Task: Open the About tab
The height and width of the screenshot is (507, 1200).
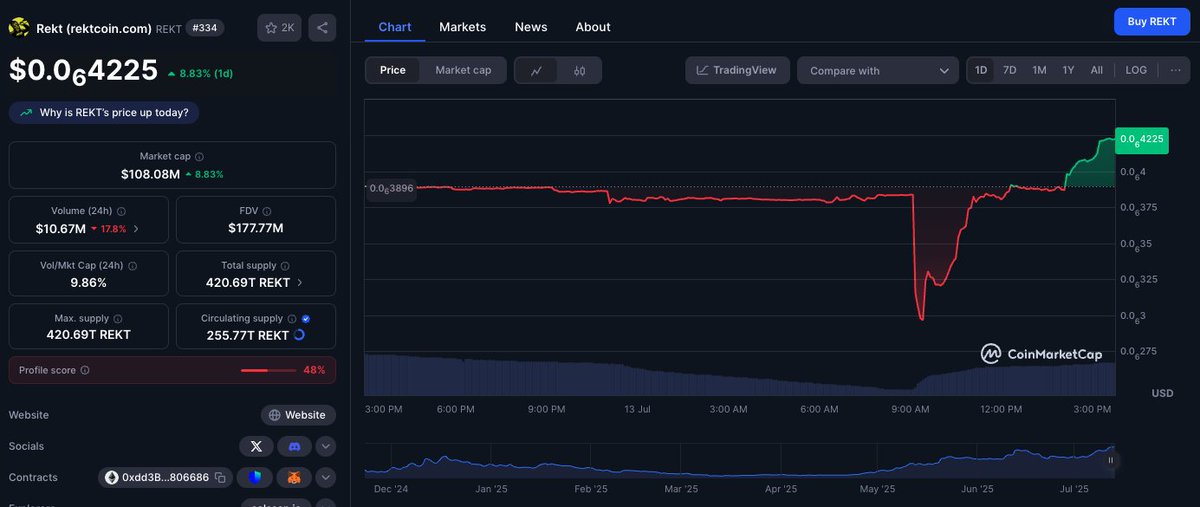Action: (593, 27)
